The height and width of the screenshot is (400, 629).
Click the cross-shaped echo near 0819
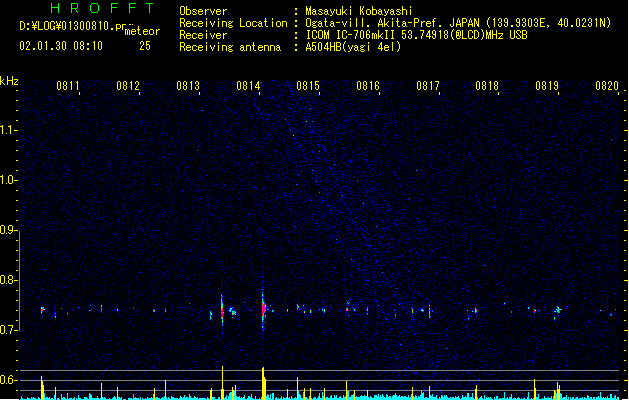click(557, 310)
